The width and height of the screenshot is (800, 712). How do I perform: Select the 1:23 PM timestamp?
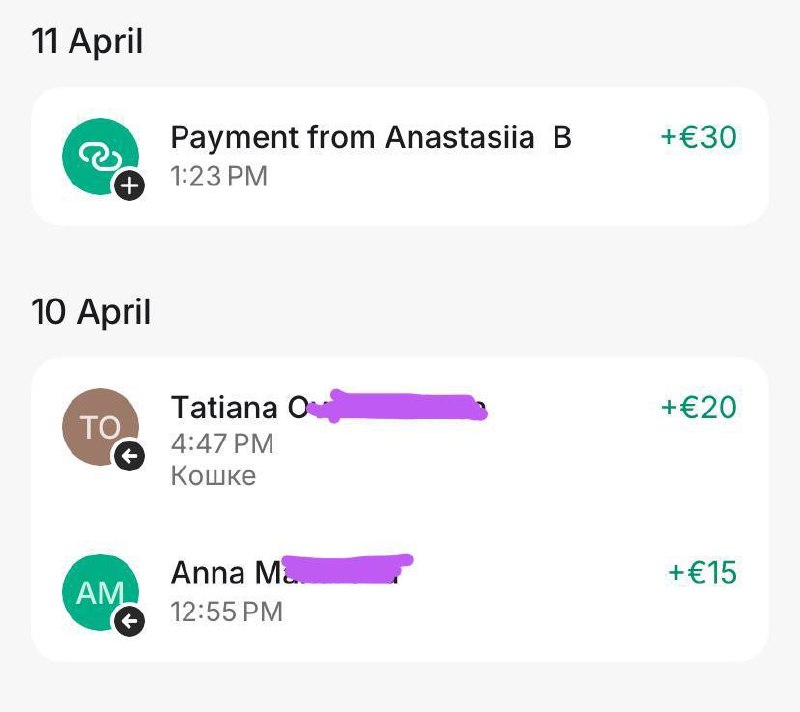pos(219,177)
